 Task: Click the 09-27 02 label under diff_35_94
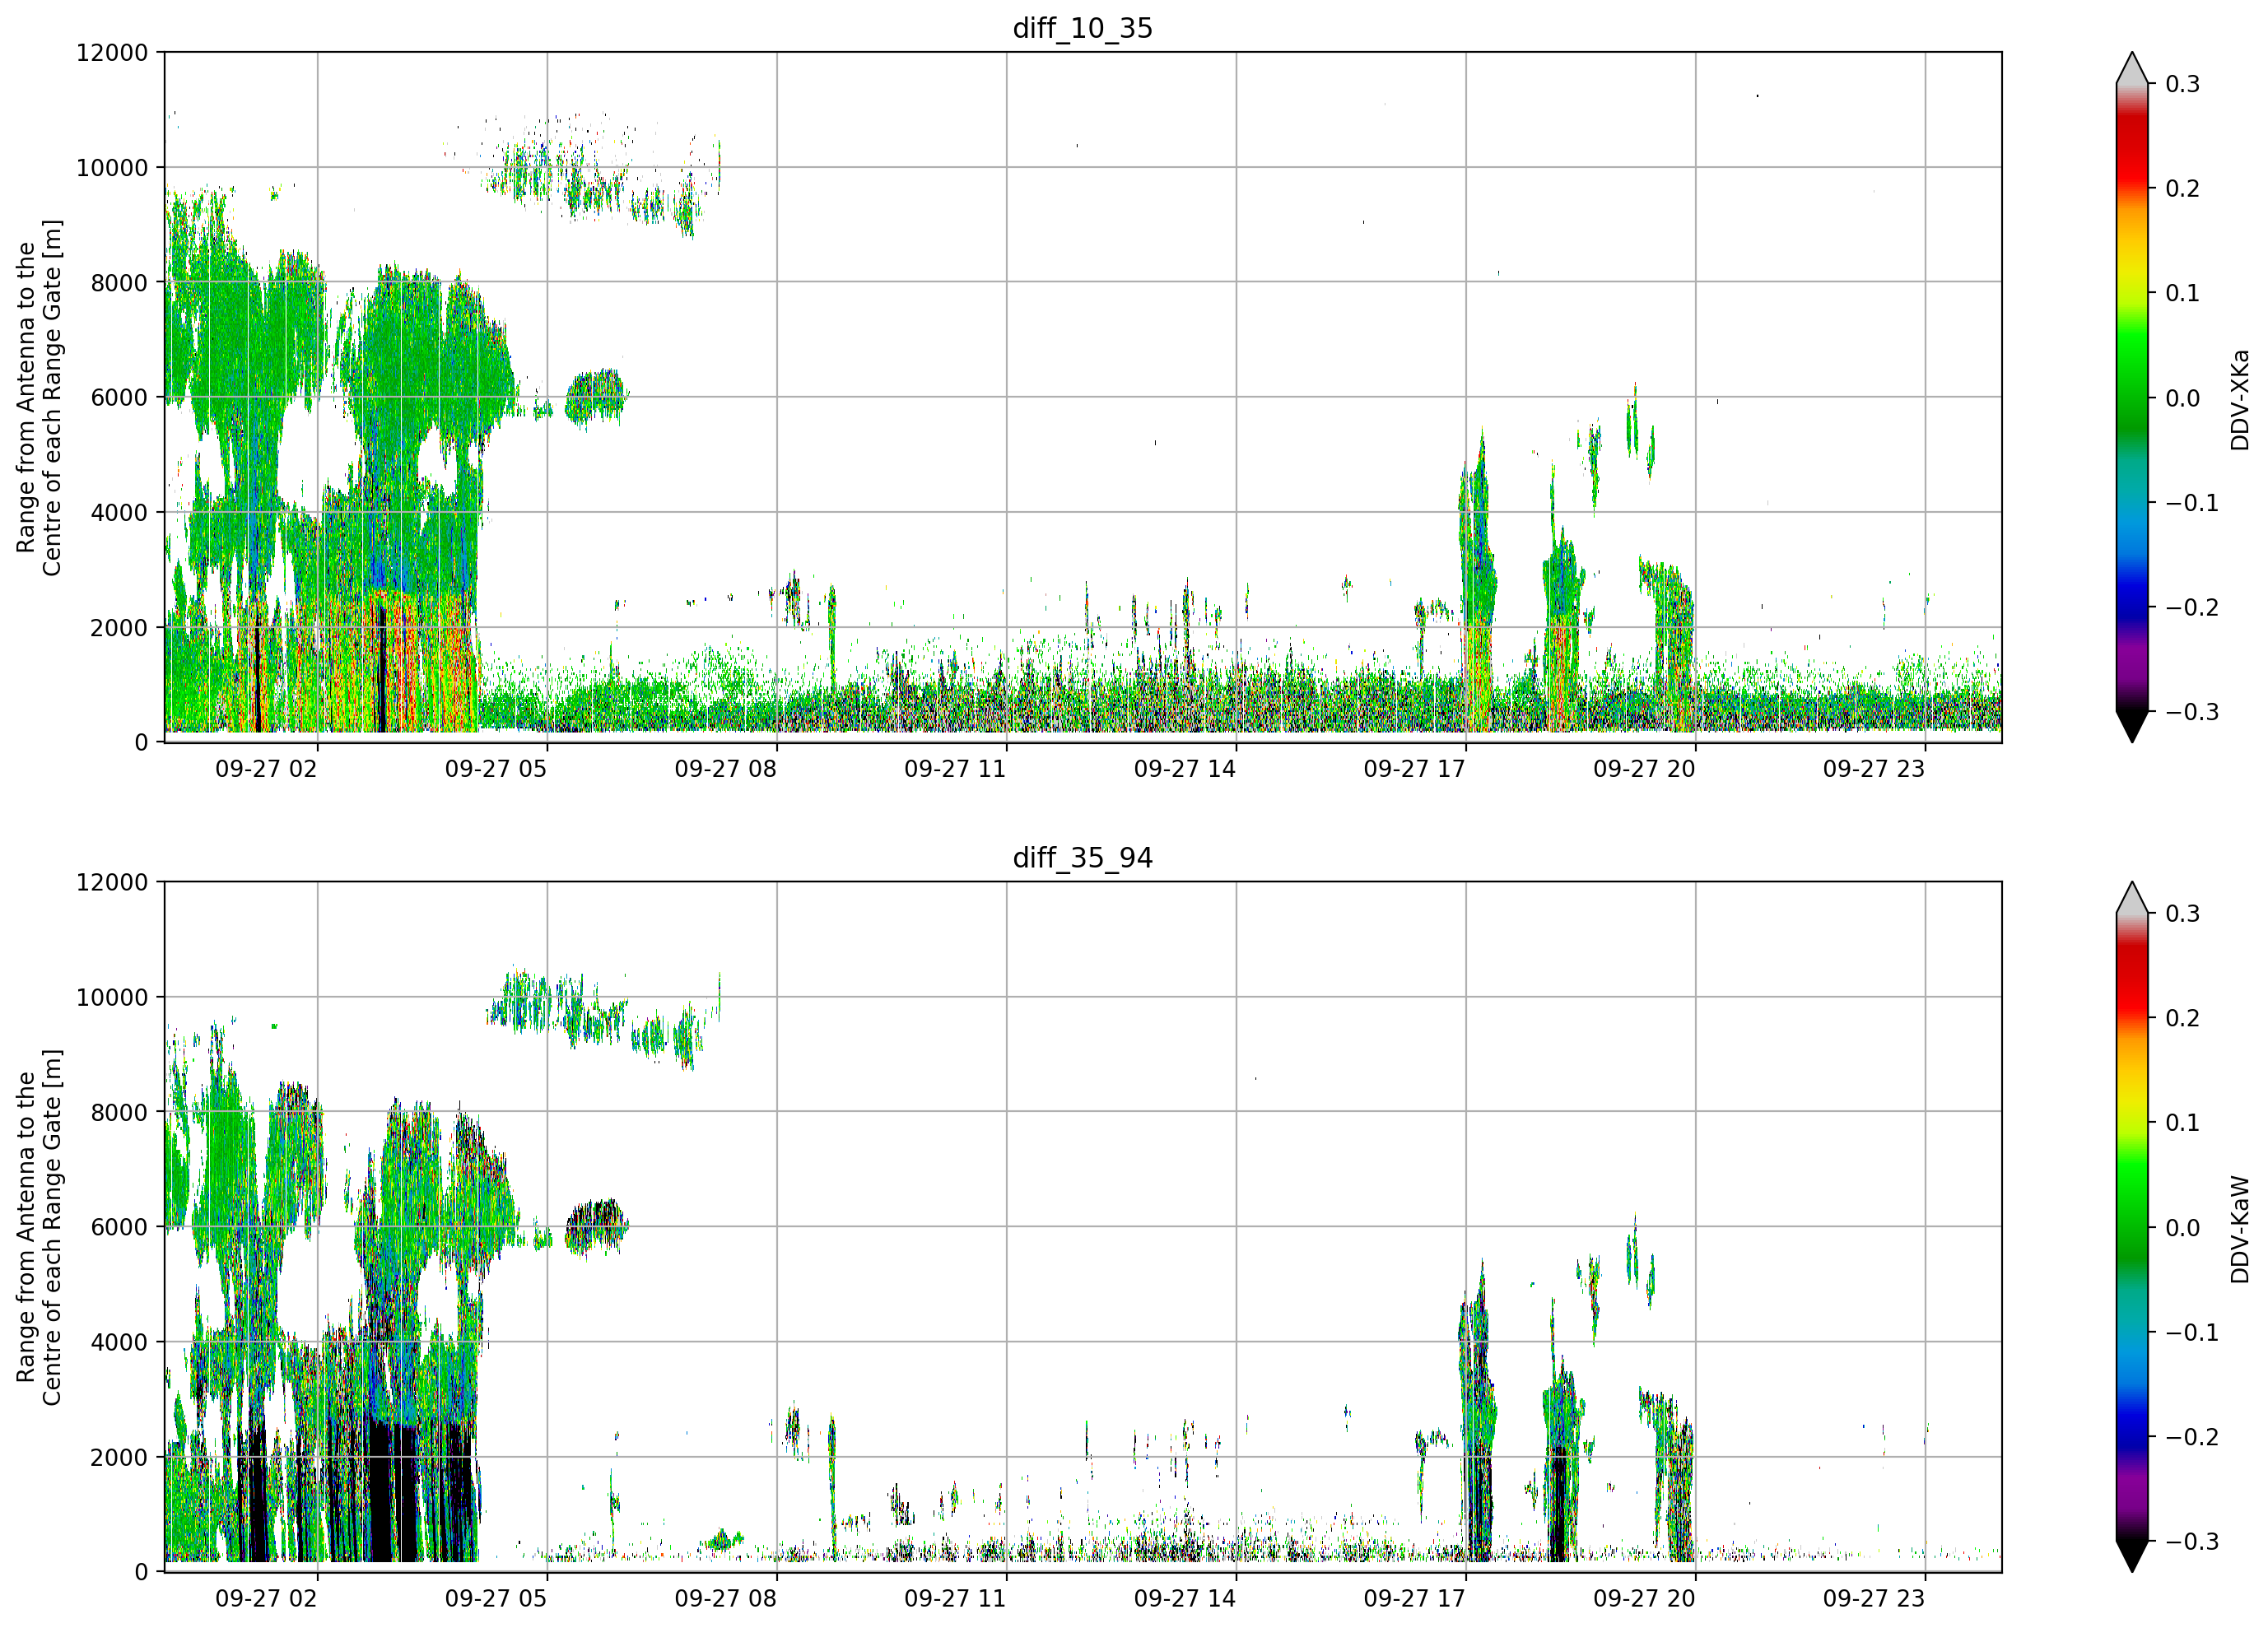click(266, 1599)
